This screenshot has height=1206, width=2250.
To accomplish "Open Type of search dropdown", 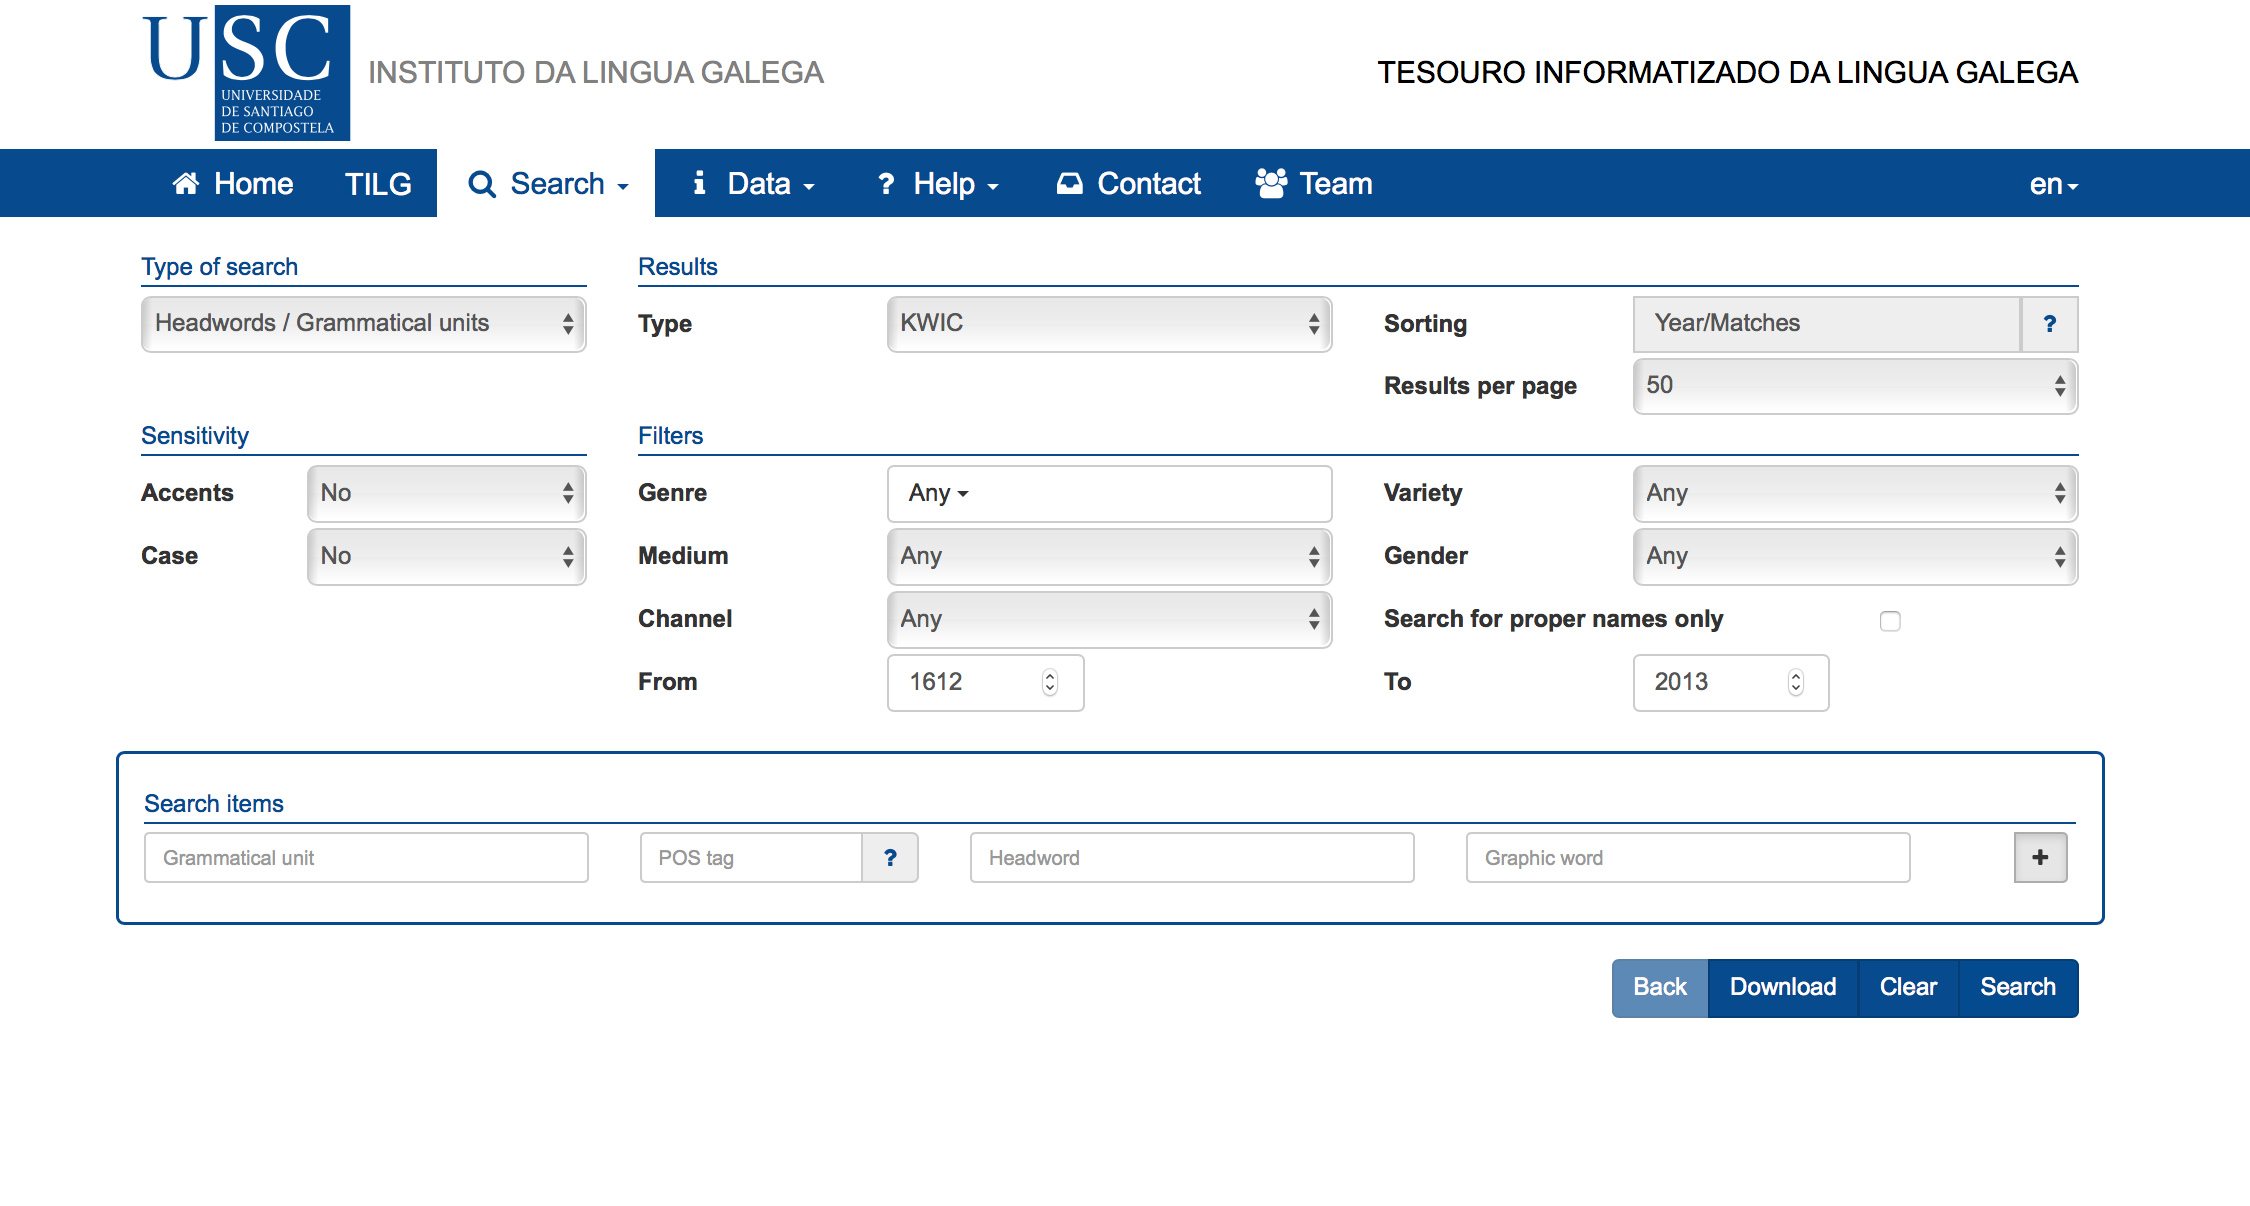I will pyautogui.click(x=364, y=324).
